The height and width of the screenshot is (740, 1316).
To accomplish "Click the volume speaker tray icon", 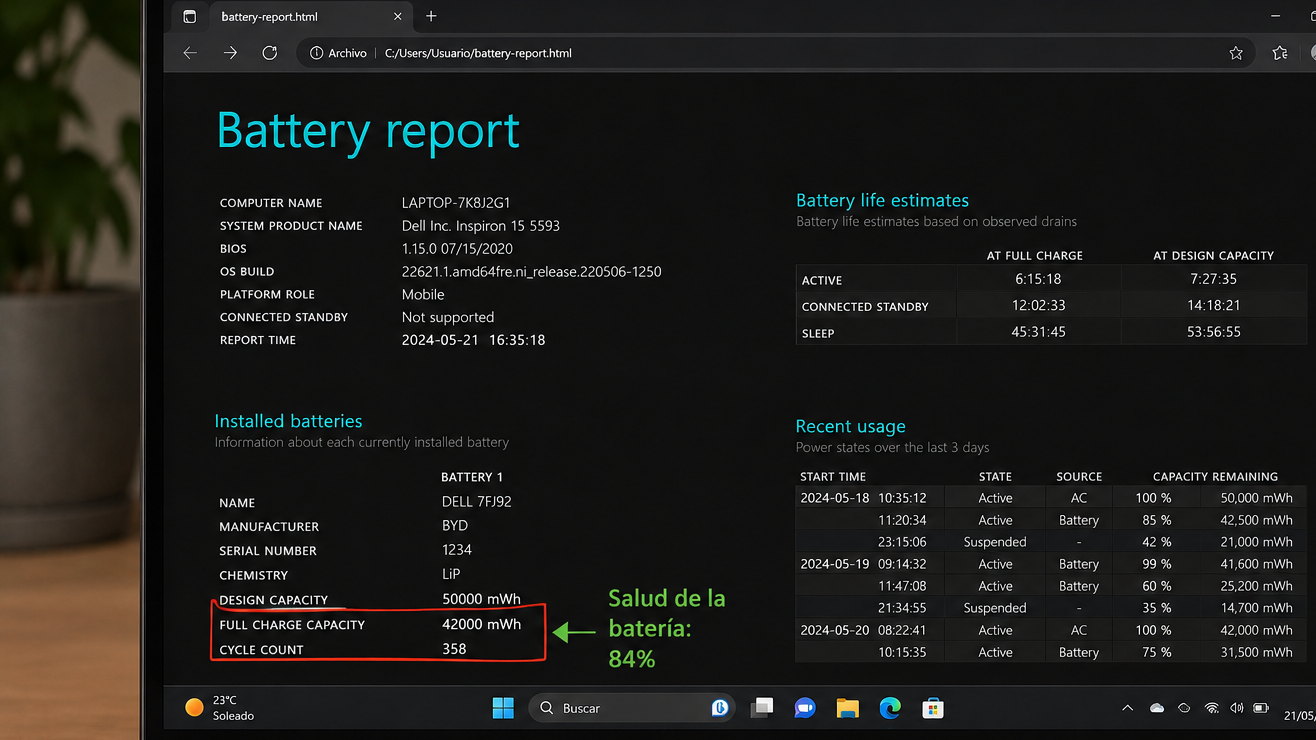I will tap(1236, 708).
